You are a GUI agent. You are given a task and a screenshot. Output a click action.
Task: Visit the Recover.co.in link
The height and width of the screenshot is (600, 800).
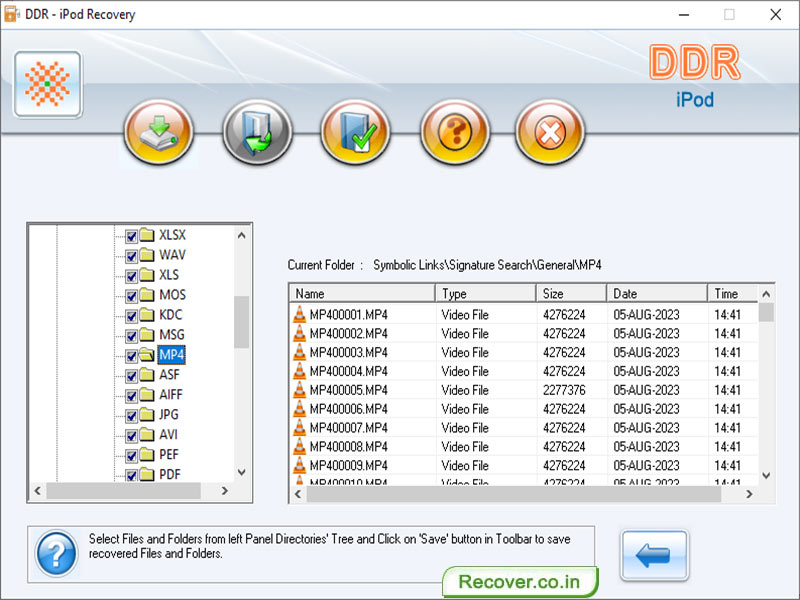coord(520,581)
